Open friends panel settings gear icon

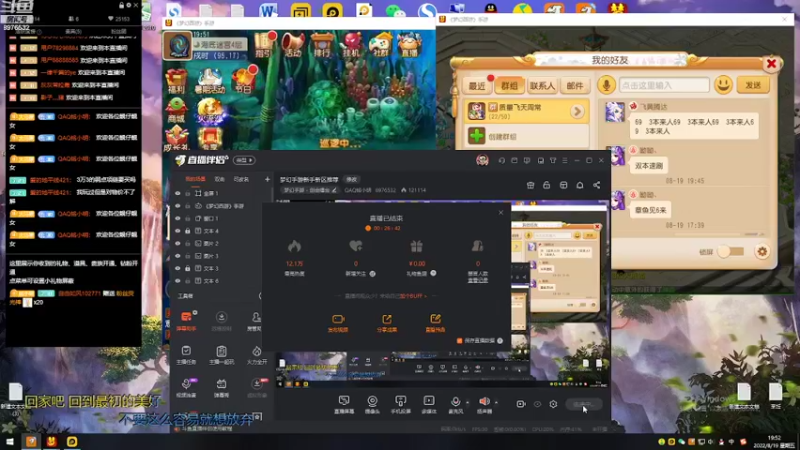coord(762,251)
